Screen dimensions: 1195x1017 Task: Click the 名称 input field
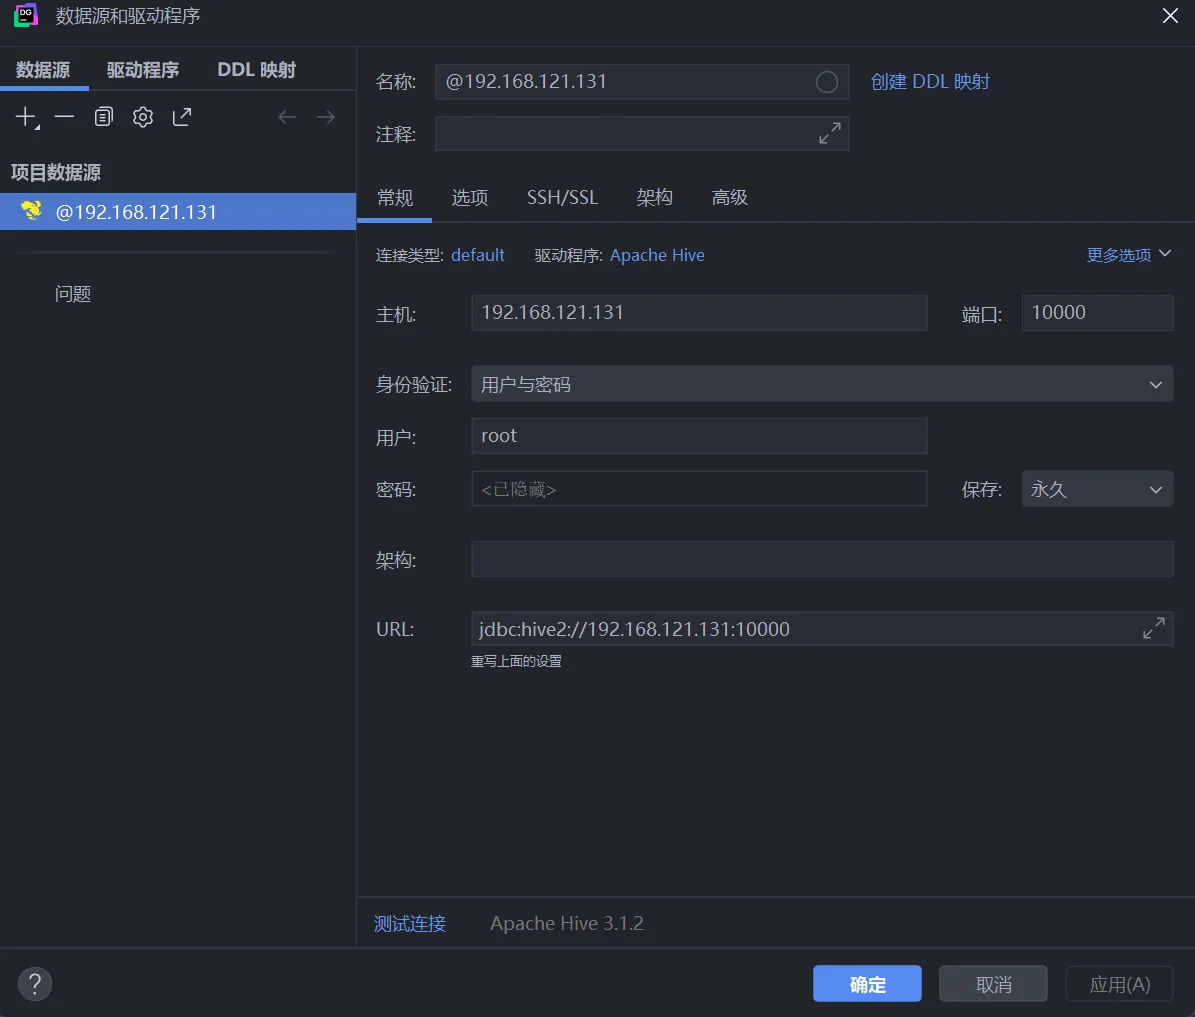click(x=642, y=82)
